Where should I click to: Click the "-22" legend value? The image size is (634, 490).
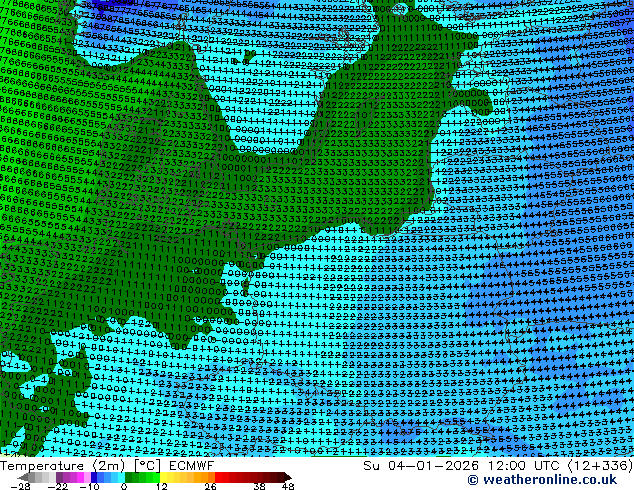pyautogui.click(x=58, y=486)
